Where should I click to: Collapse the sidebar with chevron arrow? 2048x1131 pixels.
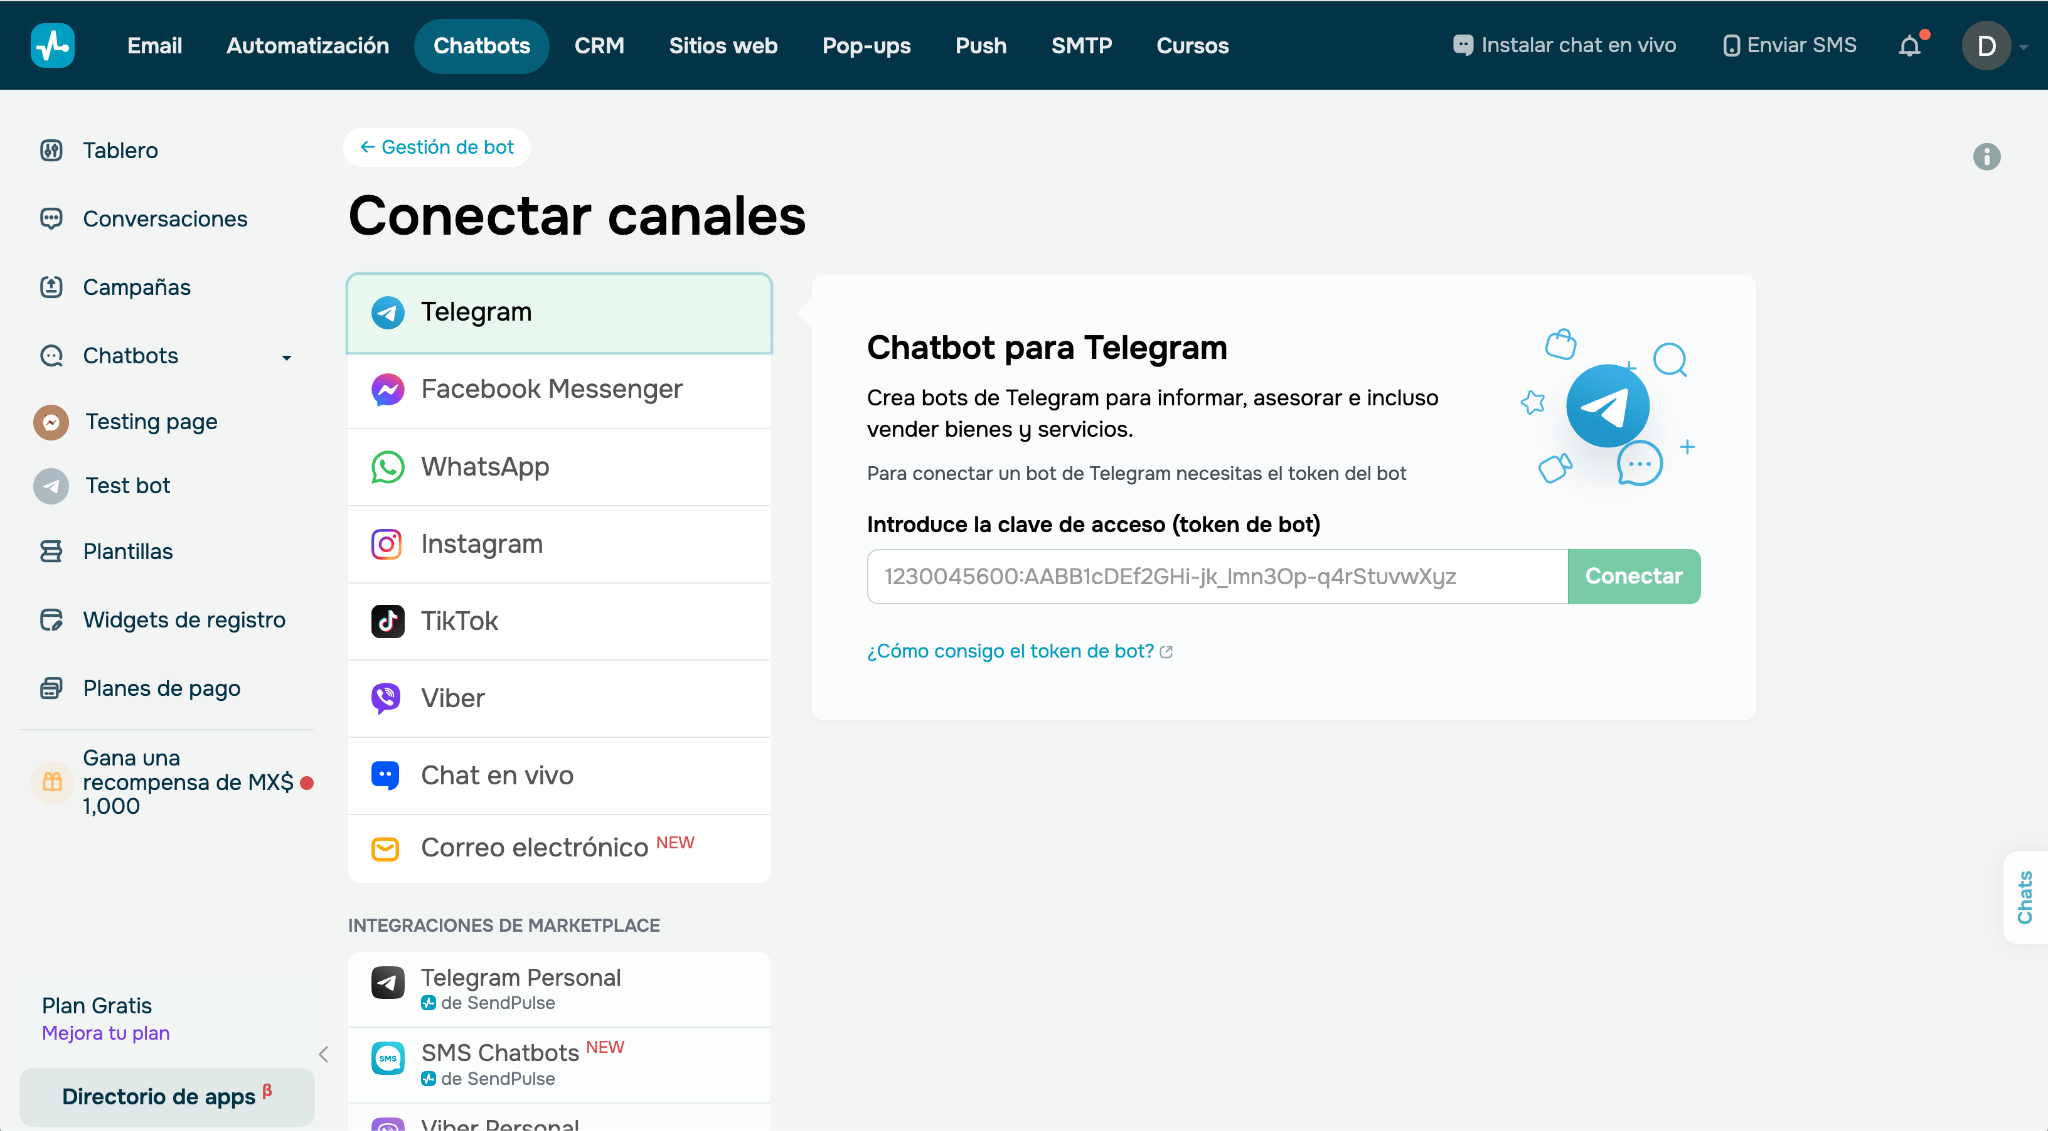tap(323, 1054)
